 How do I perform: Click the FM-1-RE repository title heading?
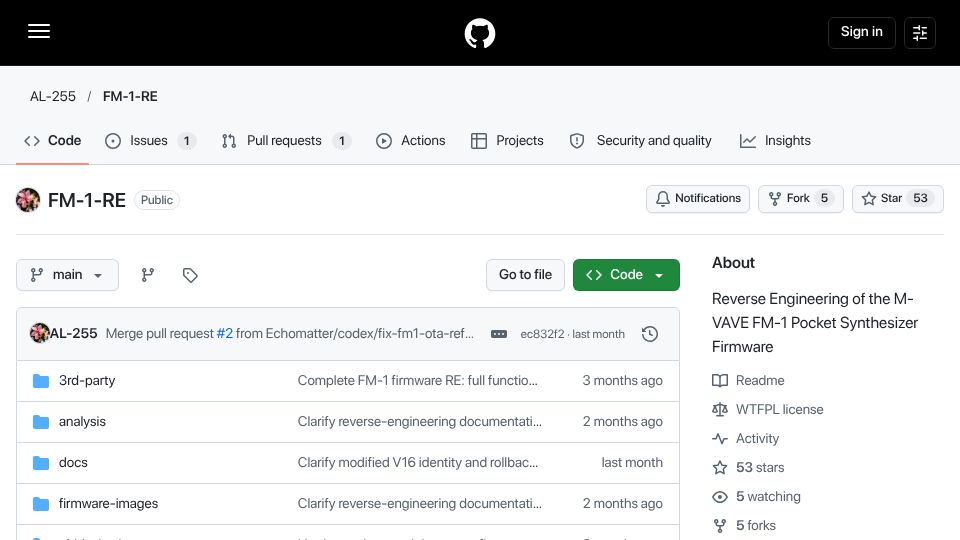pos(86,200)
